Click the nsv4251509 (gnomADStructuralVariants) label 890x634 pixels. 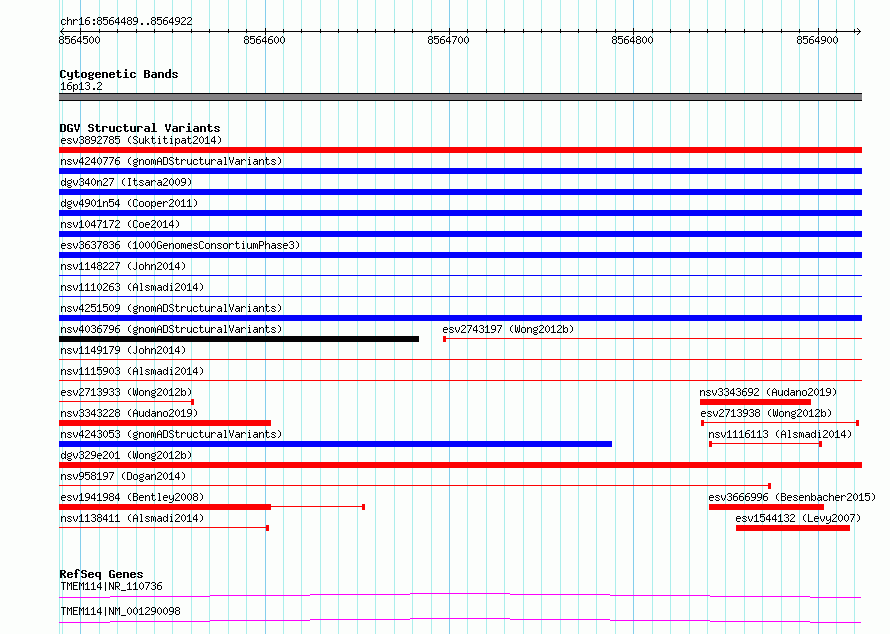tap(171, 308)
